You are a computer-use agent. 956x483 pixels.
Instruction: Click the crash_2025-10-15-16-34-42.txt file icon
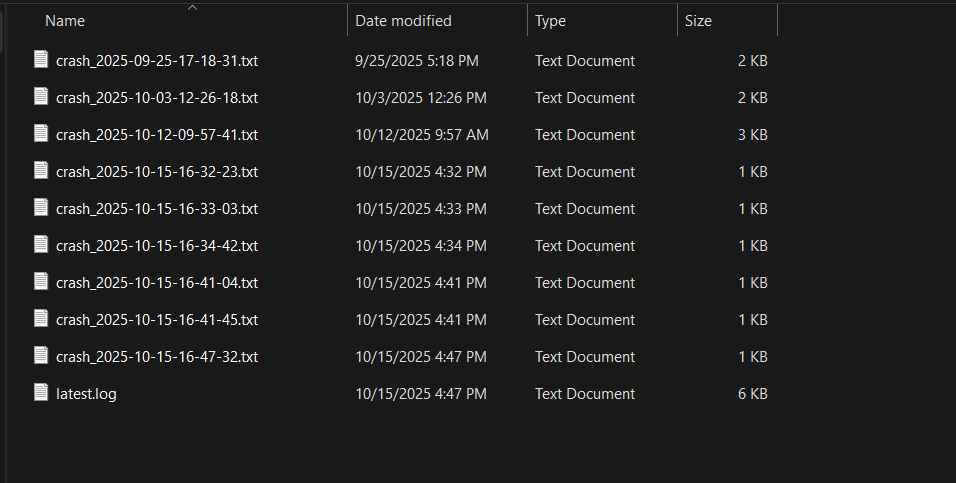pos(41,245)
